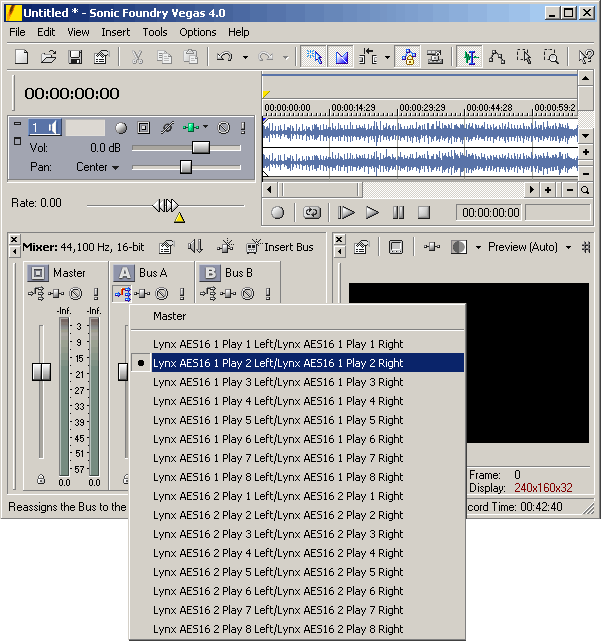The image size is (601, 641).
Task: Open the Auto Ripple mode dropdown arrow
Action: 387,57
